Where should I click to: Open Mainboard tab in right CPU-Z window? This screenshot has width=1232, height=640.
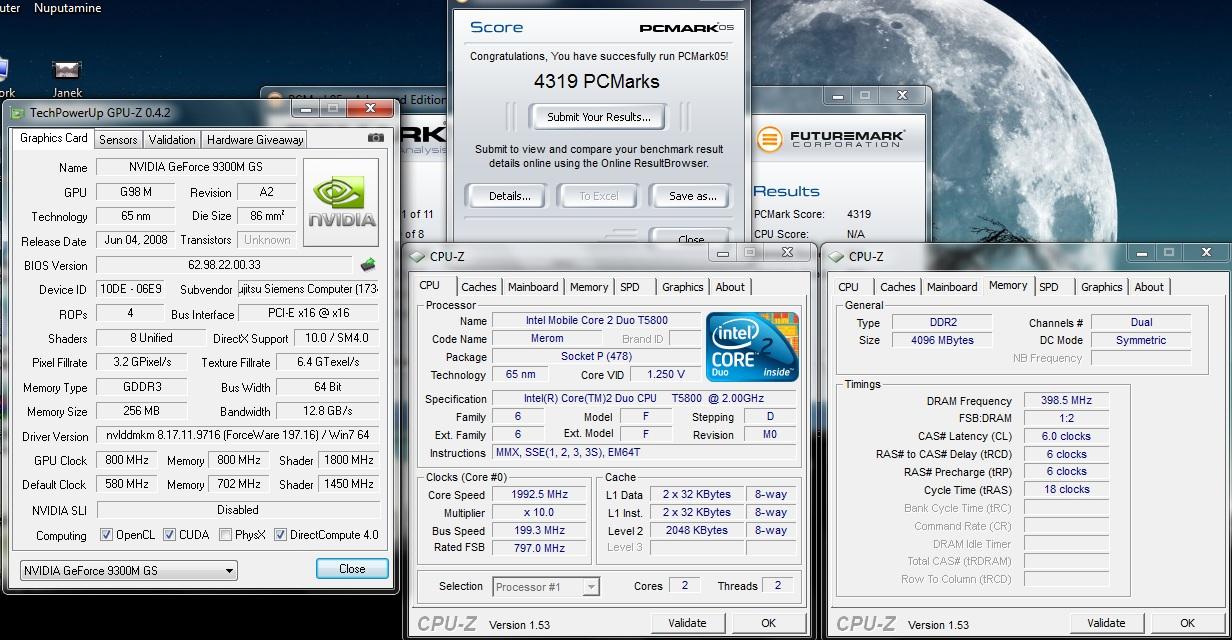tap(952, 287)
